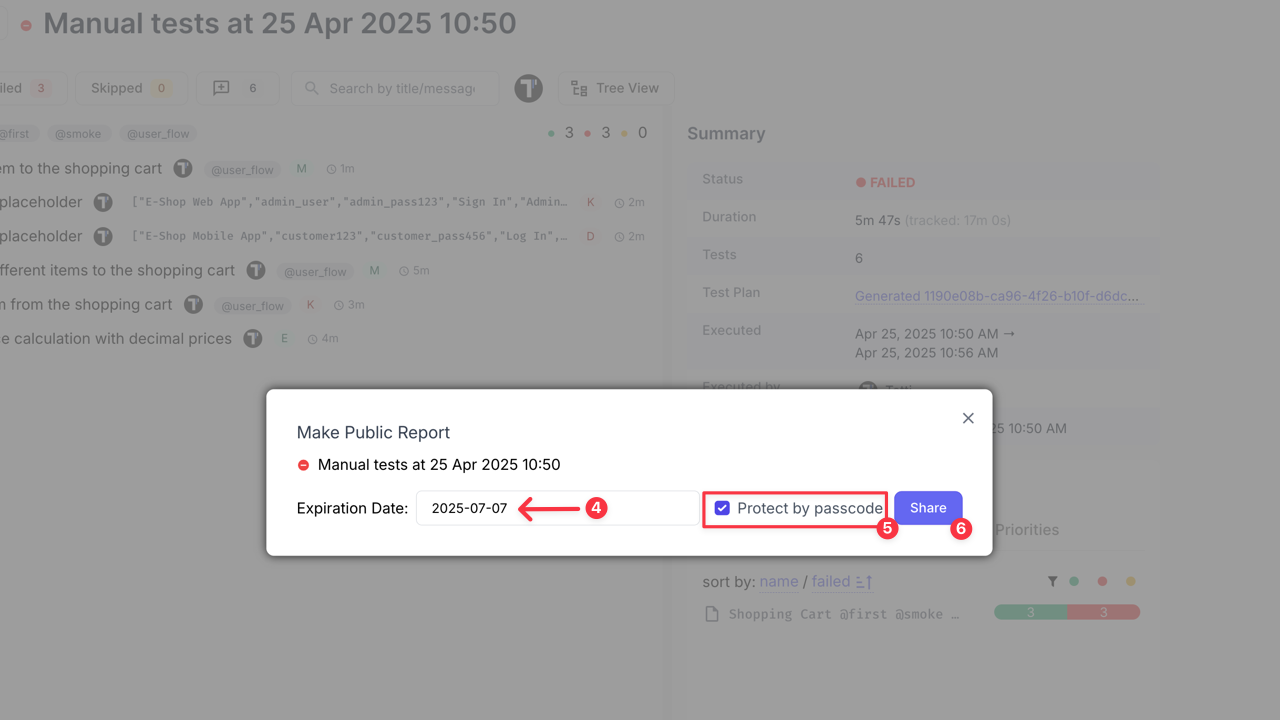Click the T artifact icon on the shopping cart test
This screenshot has height=720, width=1280.
point(183,168)
